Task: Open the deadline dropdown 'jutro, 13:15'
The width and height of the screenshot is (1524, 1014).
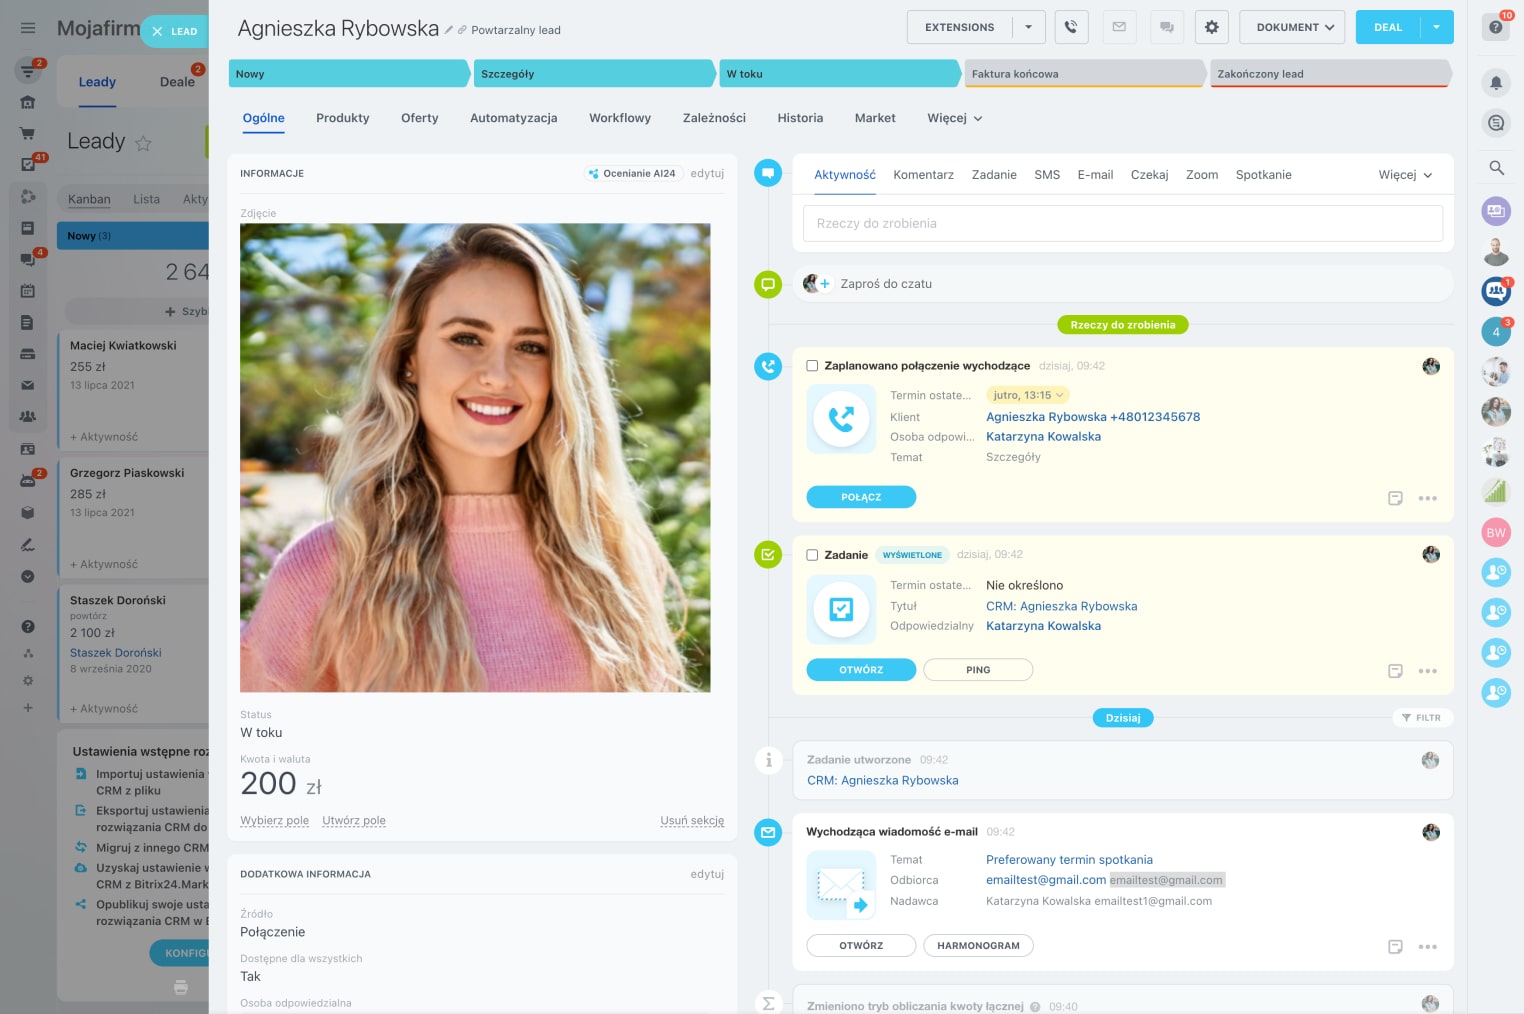Action: tap(1027, 395)
